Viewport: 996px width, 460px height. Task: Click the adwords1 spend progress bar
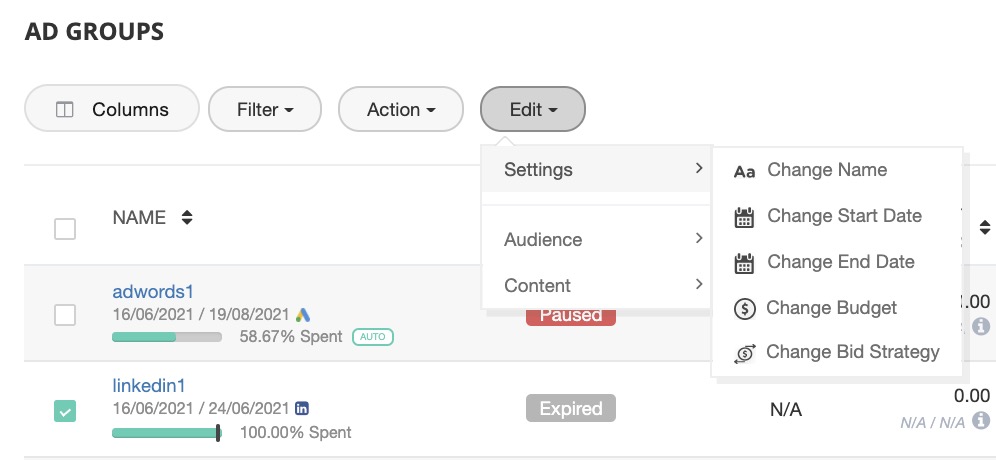point(167,337)
